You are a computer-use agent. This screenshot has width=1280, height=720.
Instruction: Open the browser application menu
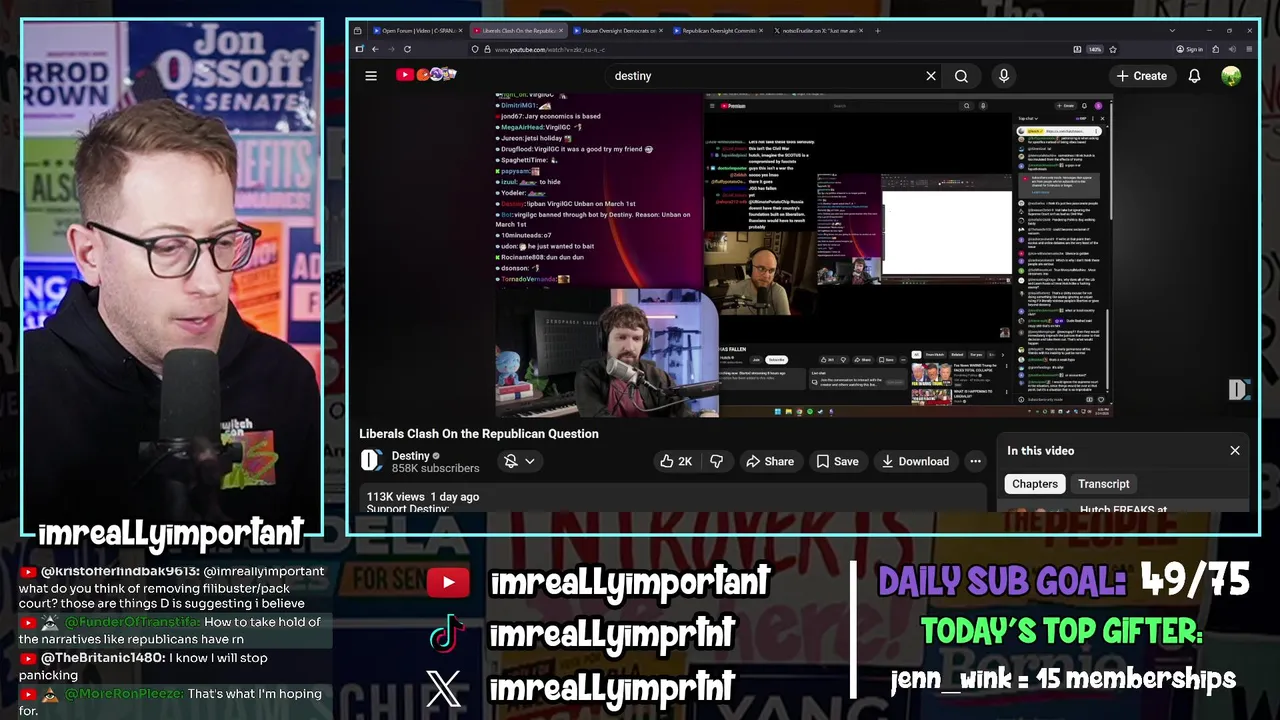pyautogui.click(x=1250, y=49)
